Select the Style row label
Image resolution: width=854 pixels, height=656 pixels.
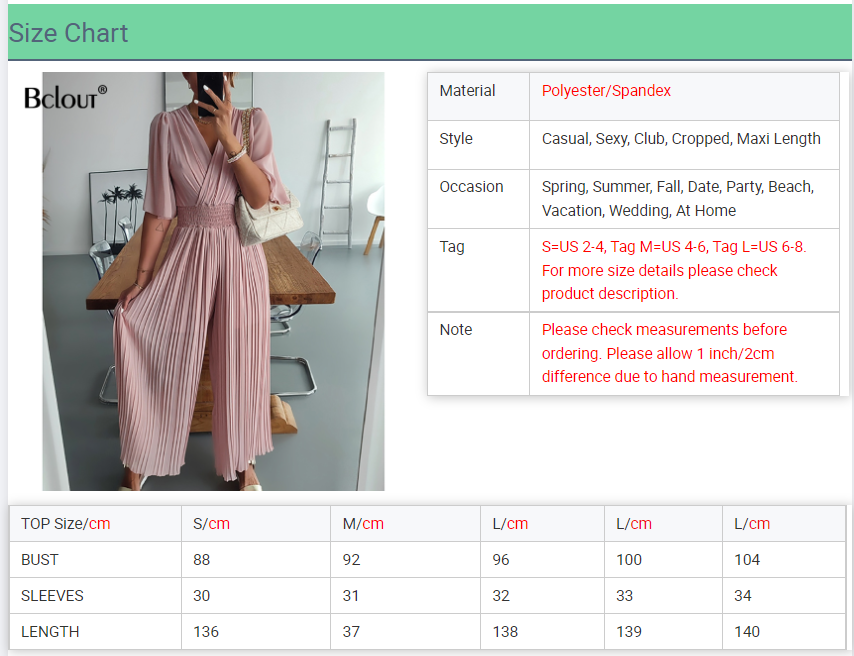456,139
